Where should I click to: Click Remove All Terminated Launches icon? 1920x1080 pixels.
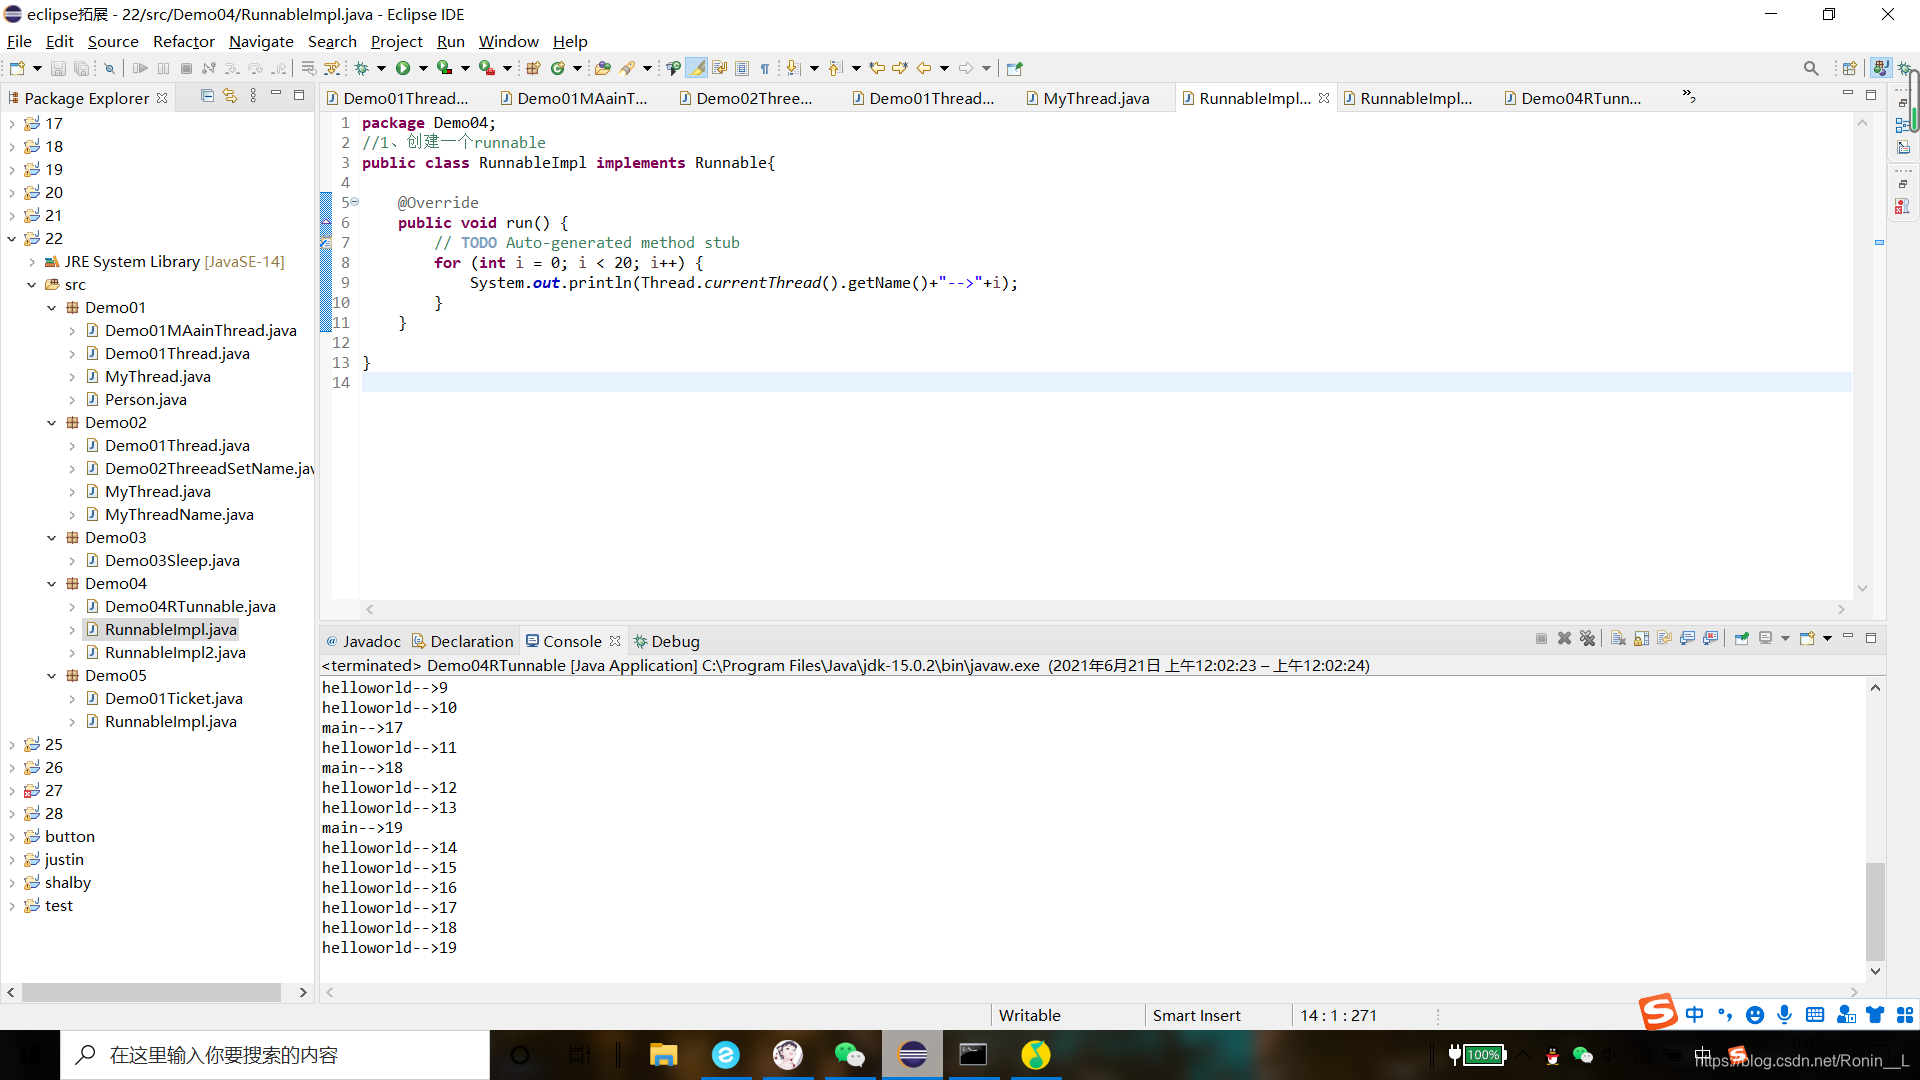1587,639
